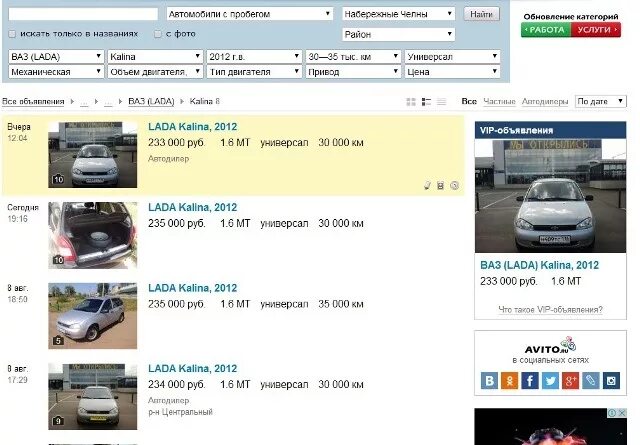The image size is (640, 445).
Task: Open the large VIP listing car photo
Action: [550, 196]
